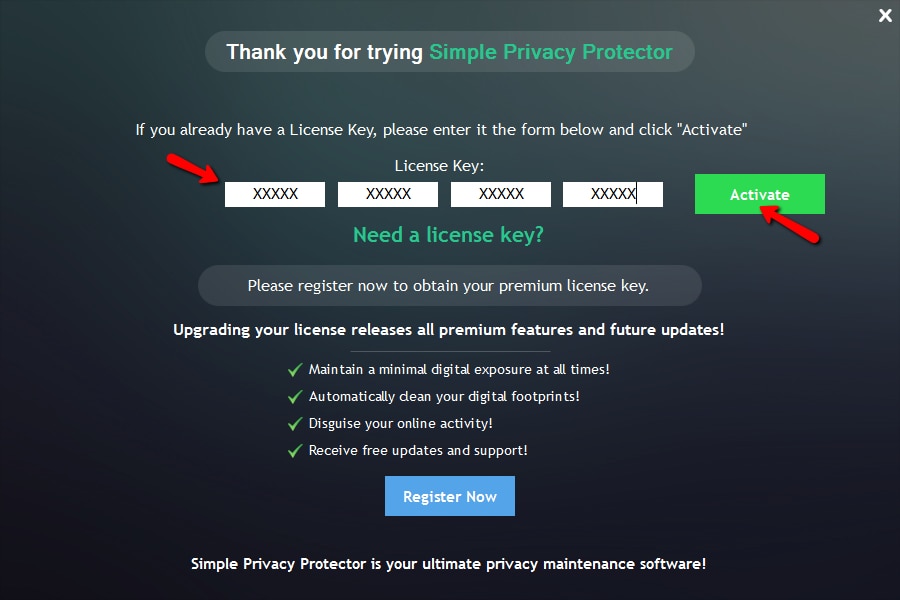Click the red arrow pointing at the license fields
900x600 pixels.
click(x=193, y=168)
